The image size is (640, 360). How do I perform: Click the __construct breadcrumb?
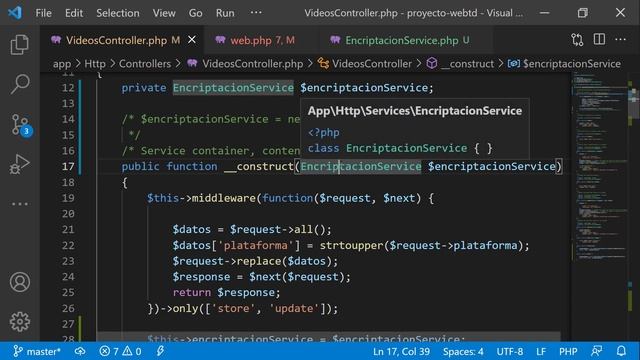point(468,64)
